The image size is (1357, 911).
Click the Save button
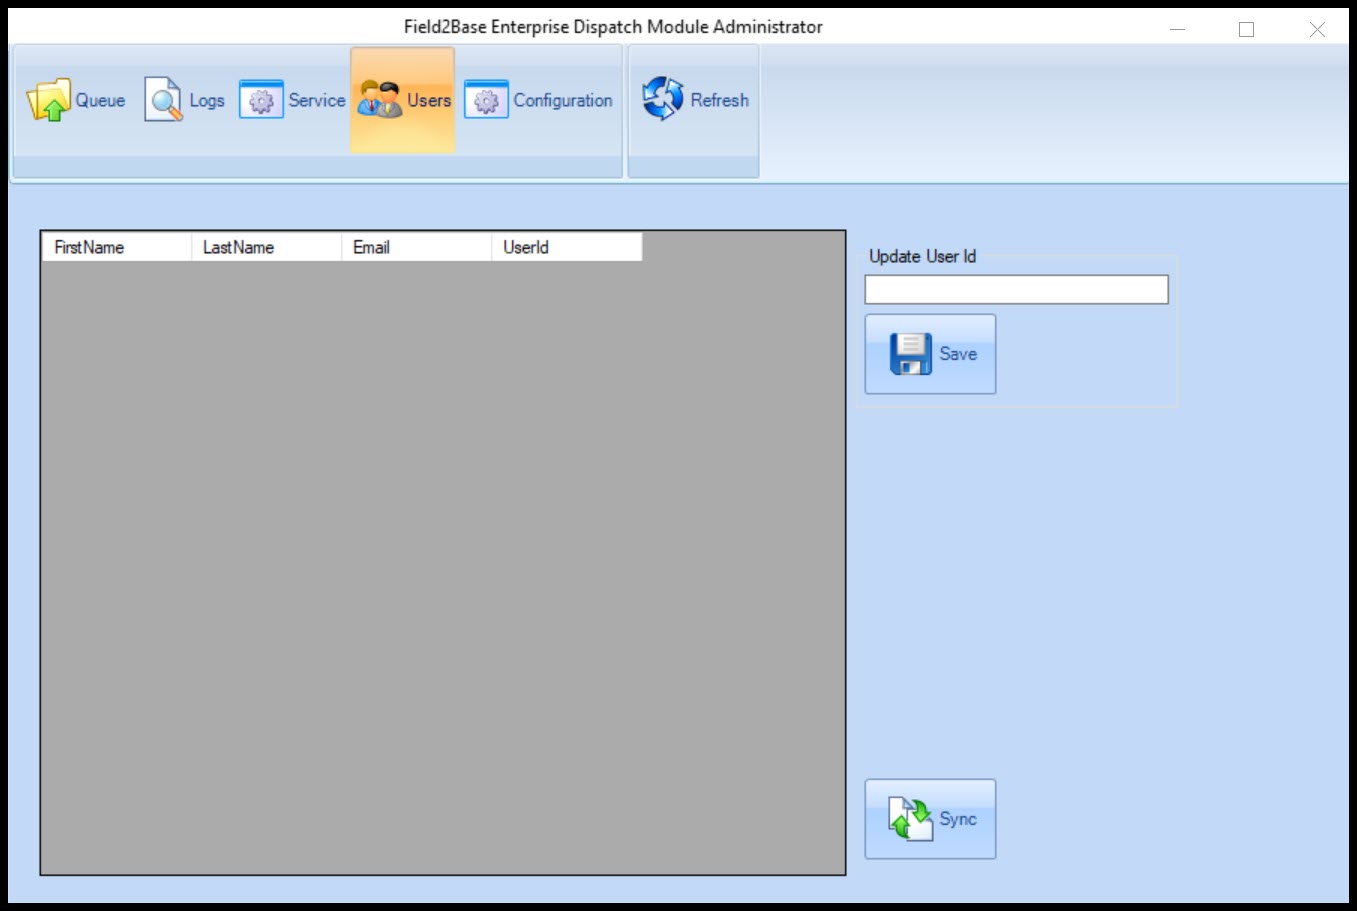(x=930, y=354)
